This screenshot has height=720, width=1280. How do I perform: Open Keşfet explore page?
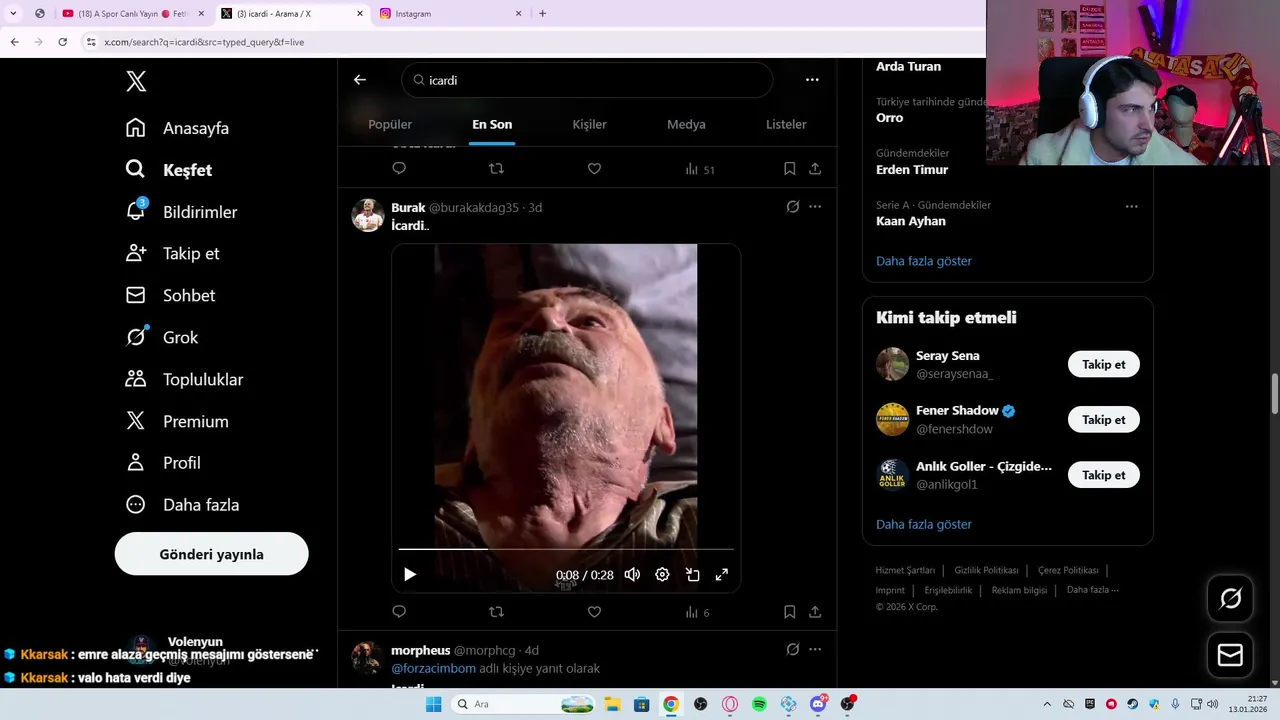169,170
